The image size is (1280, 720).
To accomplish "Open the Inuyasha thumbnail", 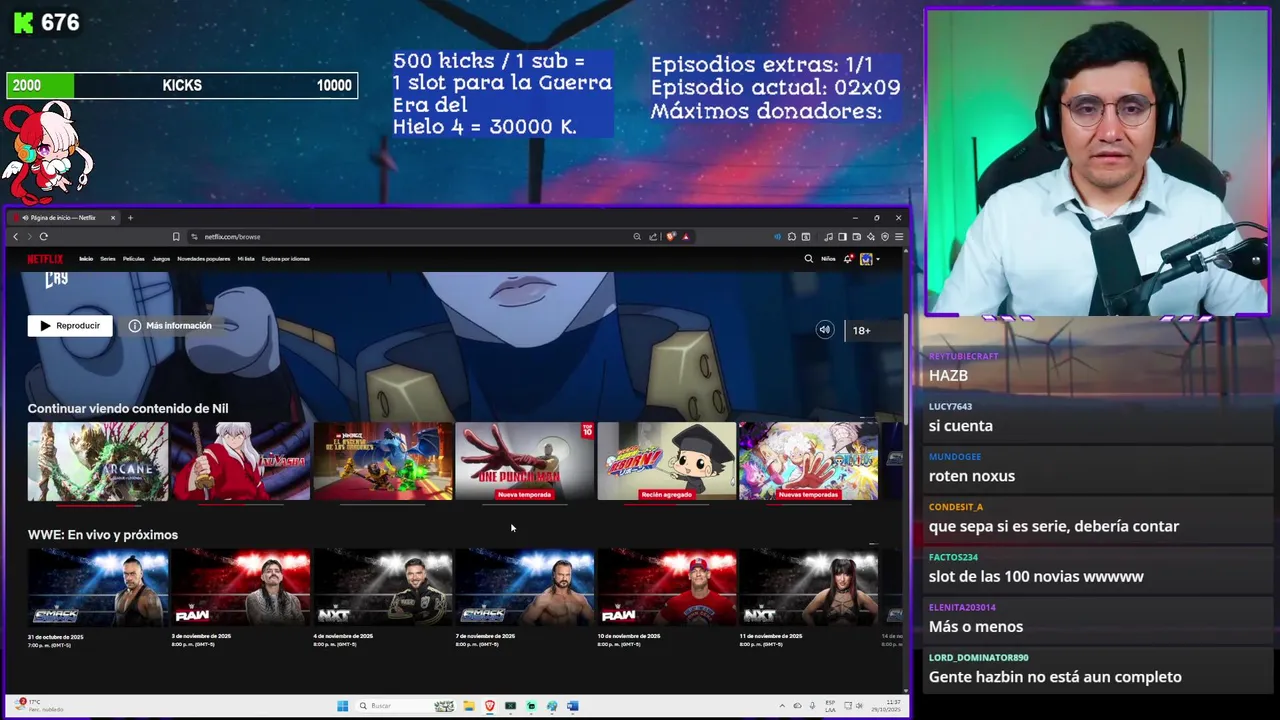I will (240, 461).
